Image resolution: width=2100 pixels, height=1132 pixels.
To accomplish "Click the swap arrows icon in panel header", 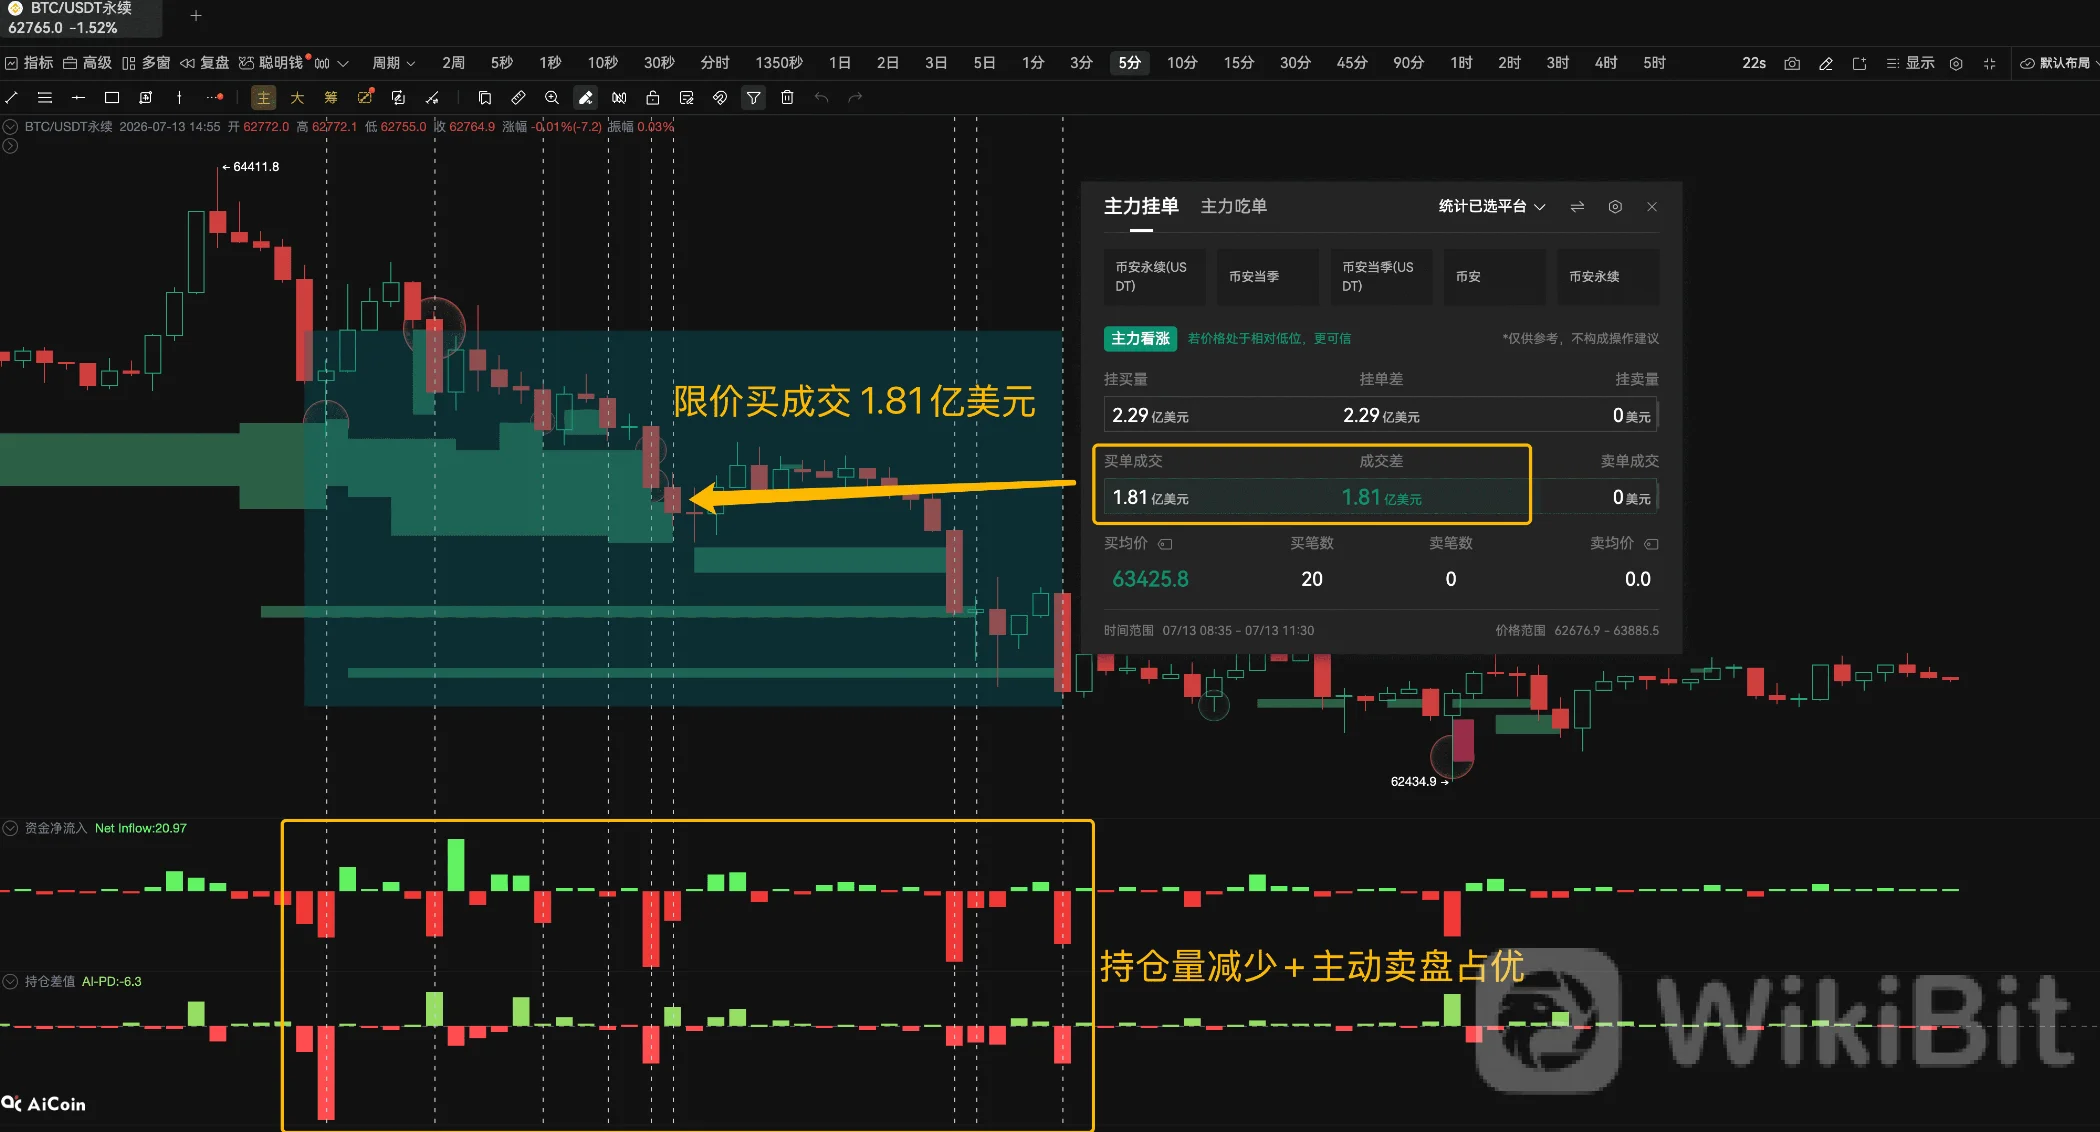I will [1577, 207].
